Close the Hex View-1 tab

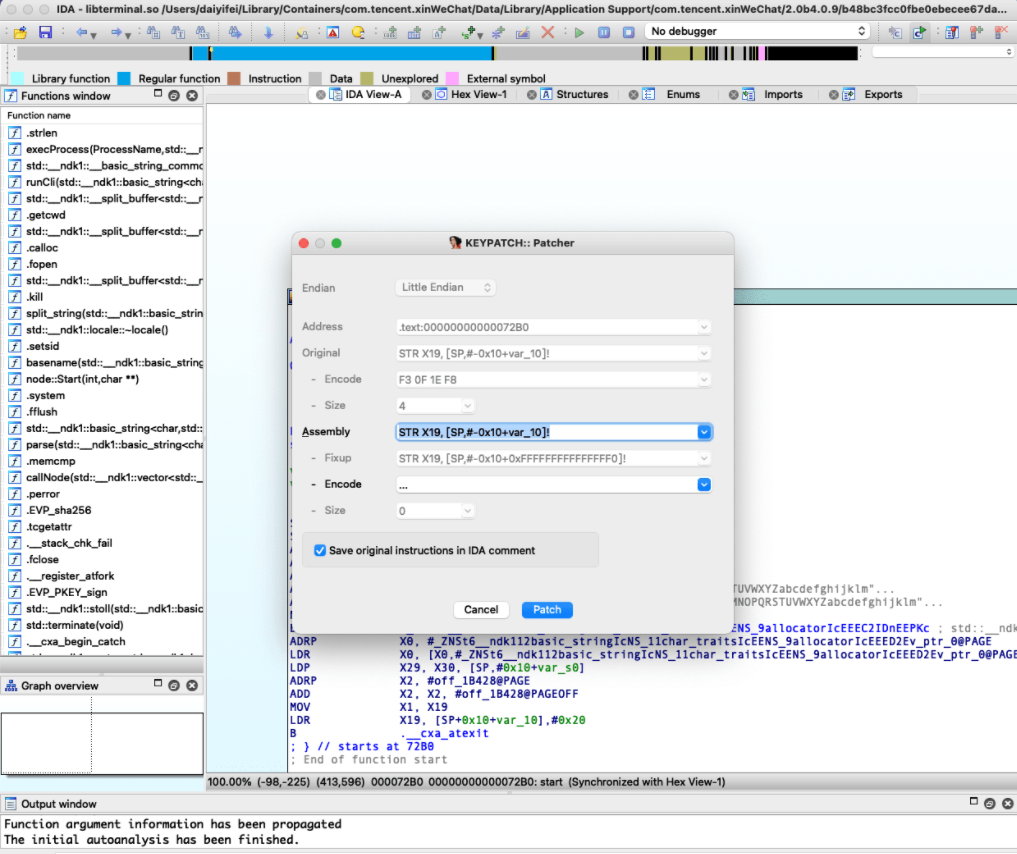pos(427,95)
